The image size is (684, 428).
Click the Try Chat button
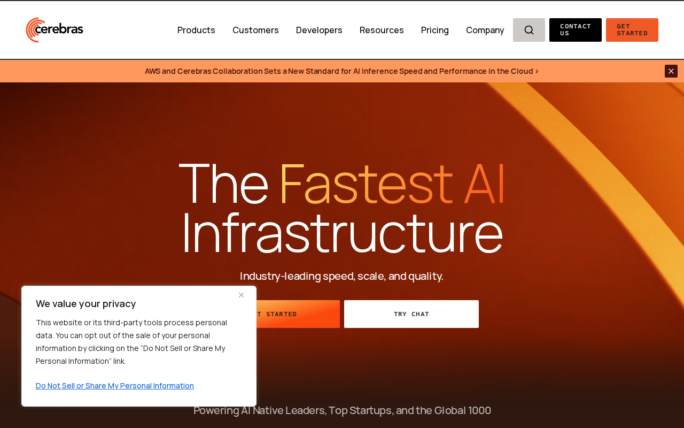[411, 314]
